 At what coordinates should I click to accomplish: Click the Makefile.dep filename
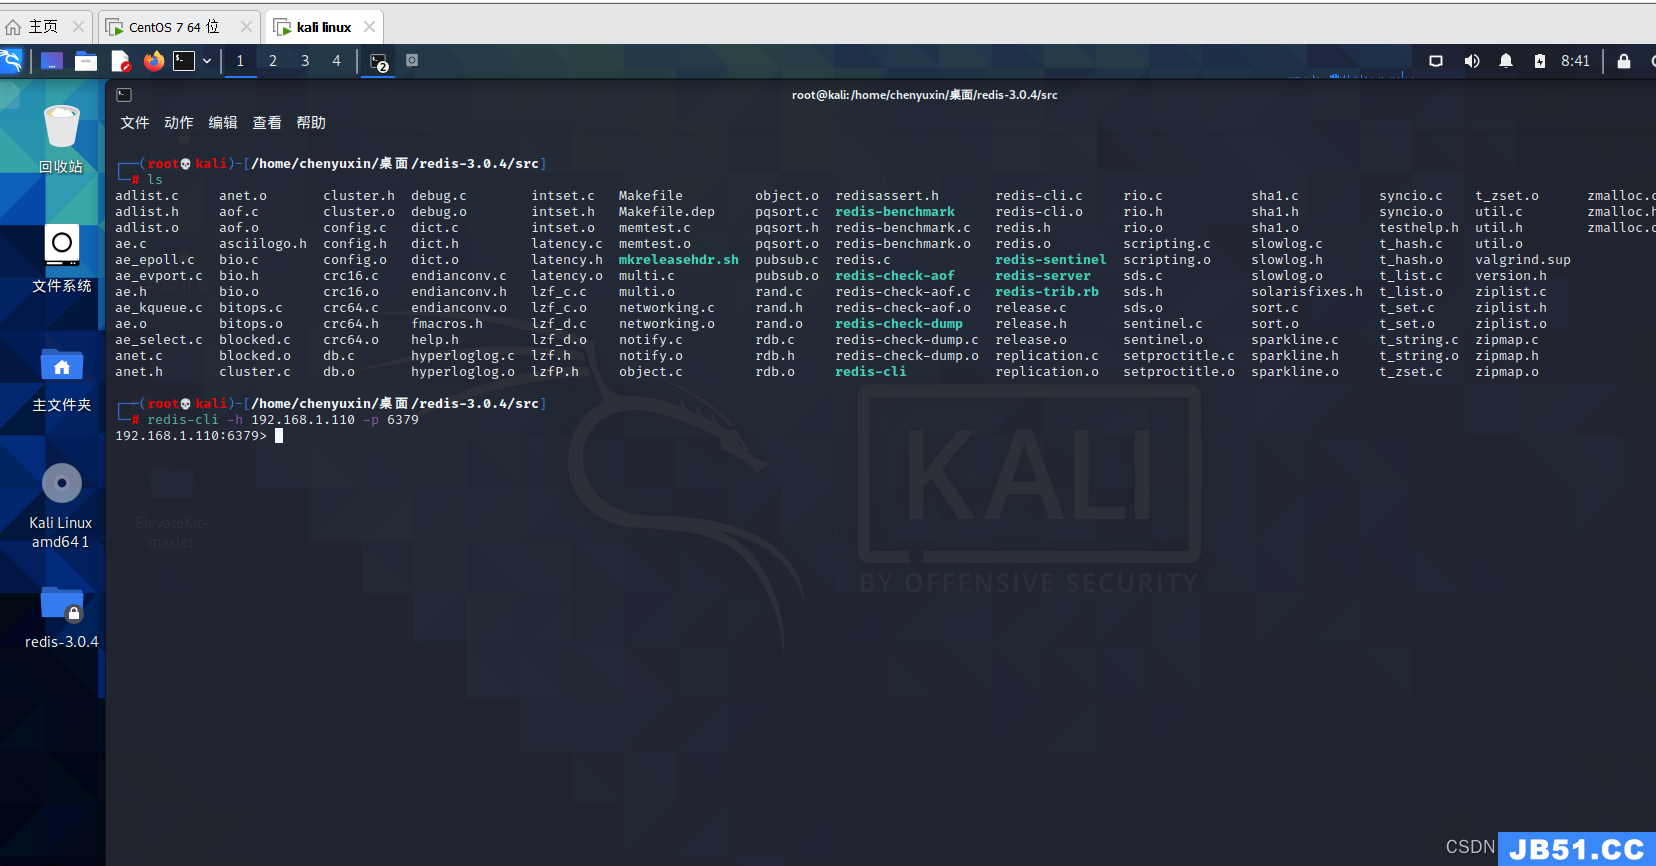tap(667, 212)
